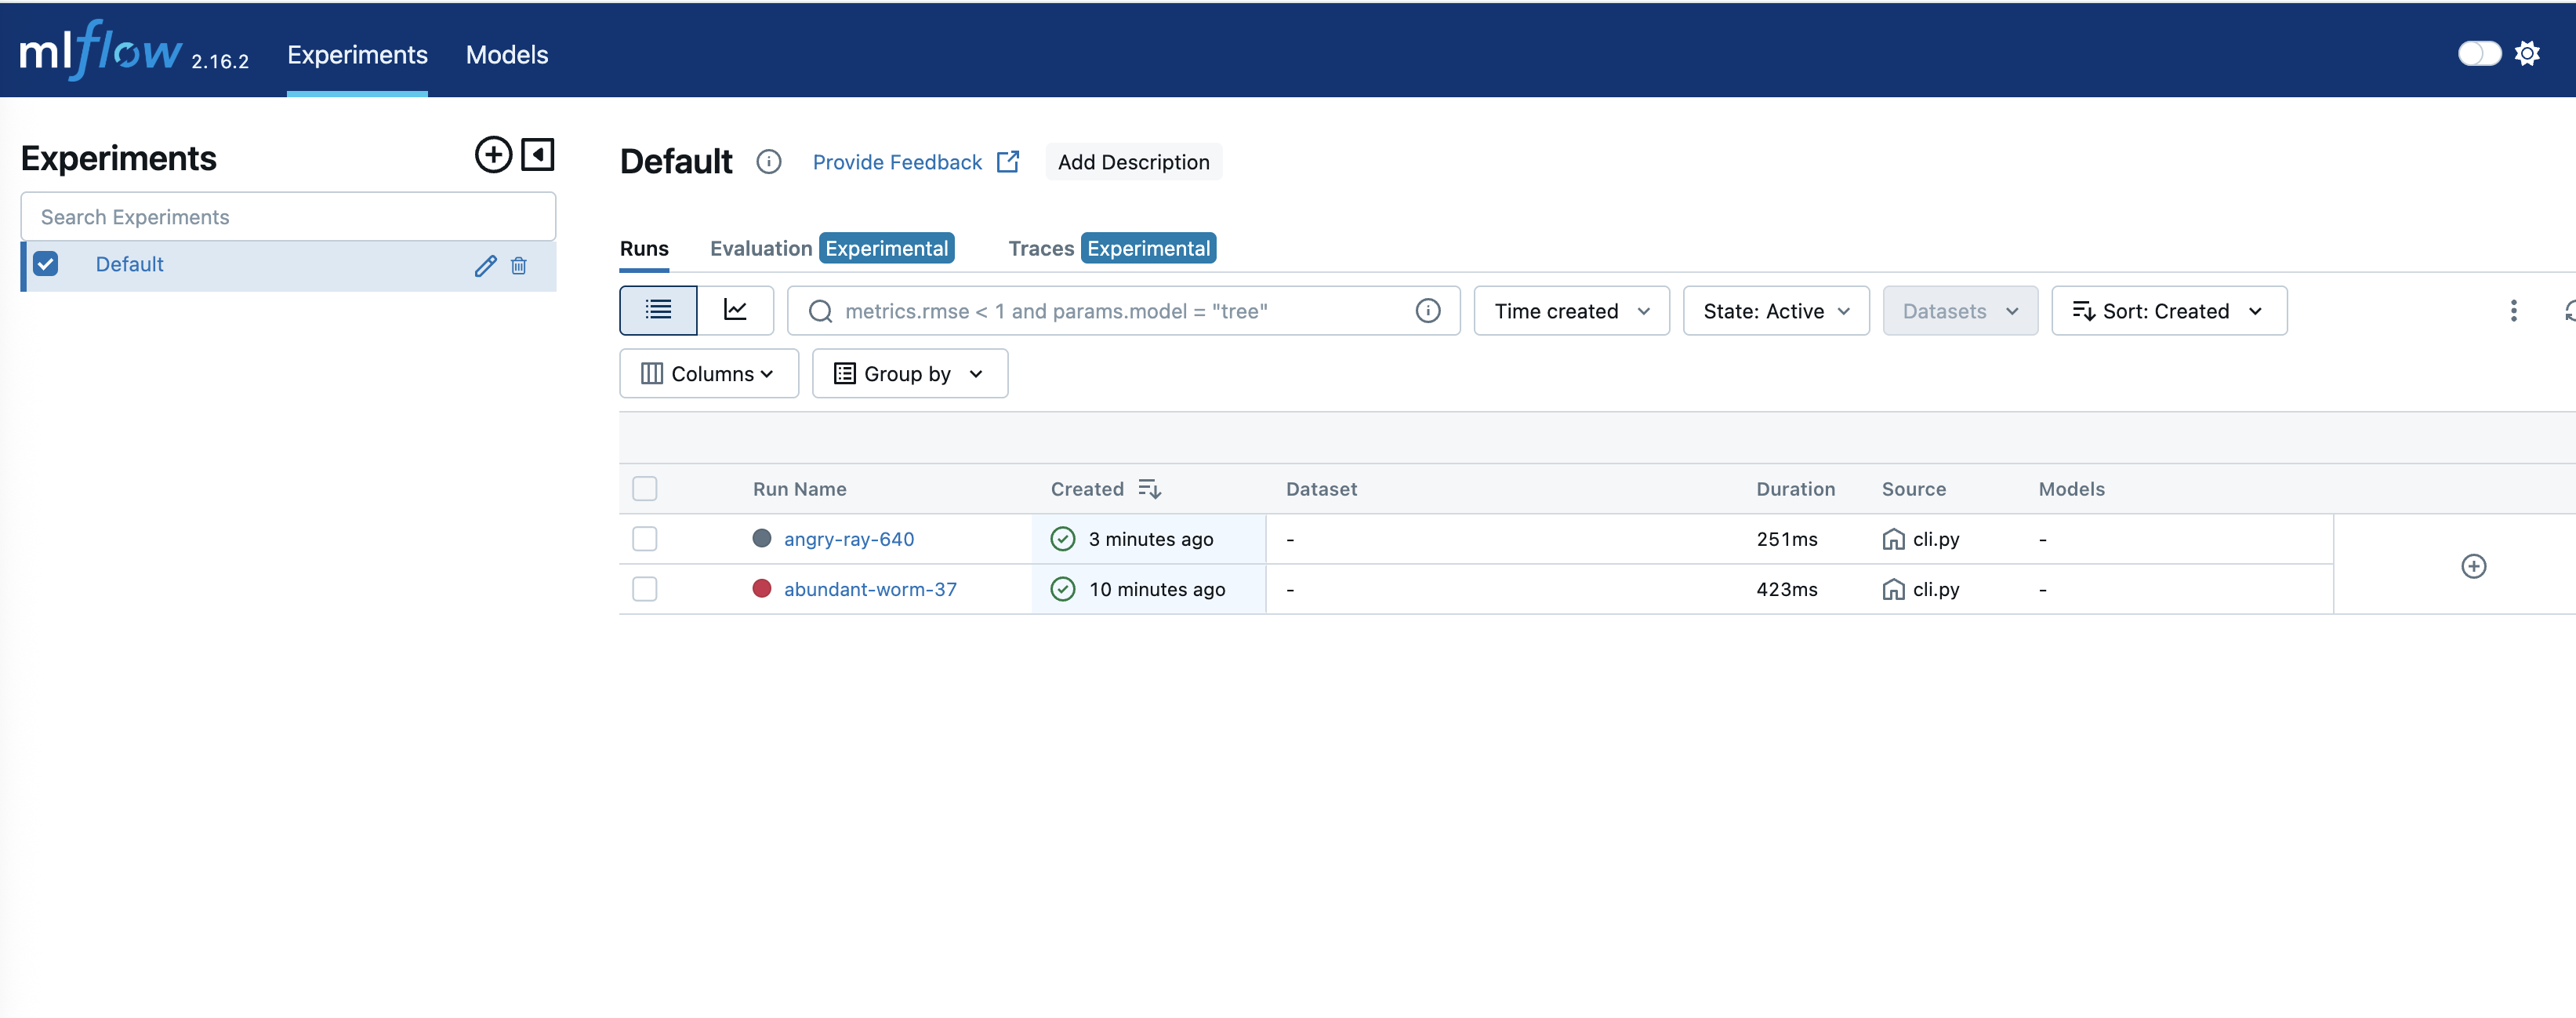2576x1018 pixels.
Task: Go to the Models page
Action: point(506,55)
